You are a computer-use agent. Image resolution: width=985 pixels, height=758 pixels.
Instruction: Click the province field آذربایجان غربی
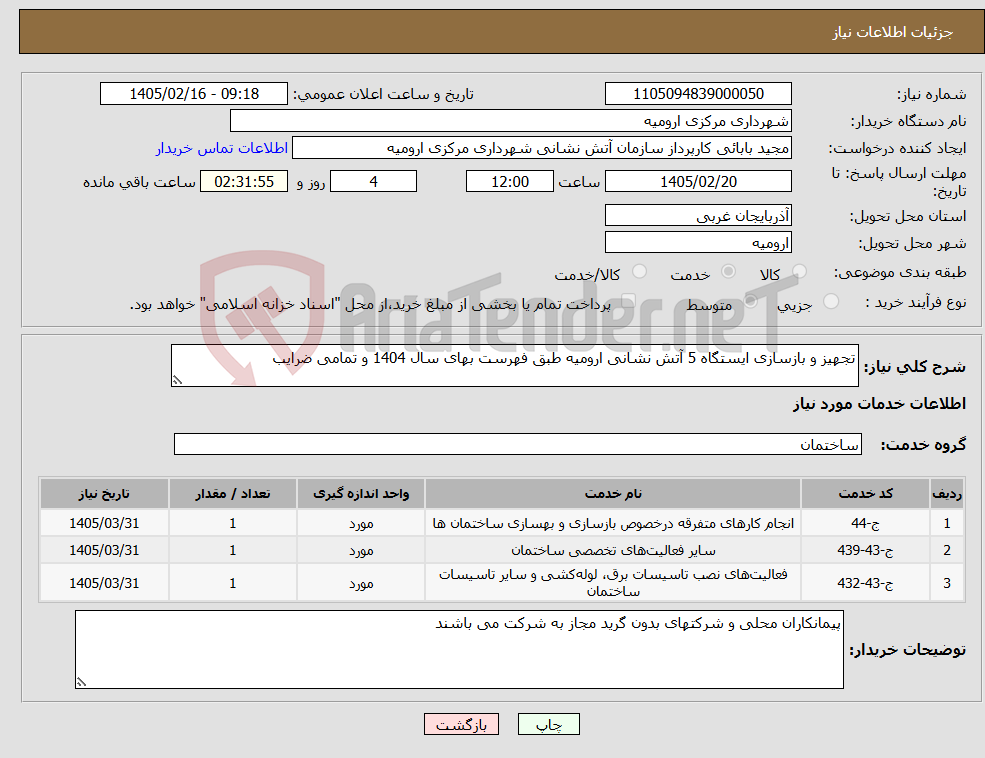(x=698, y=215)
